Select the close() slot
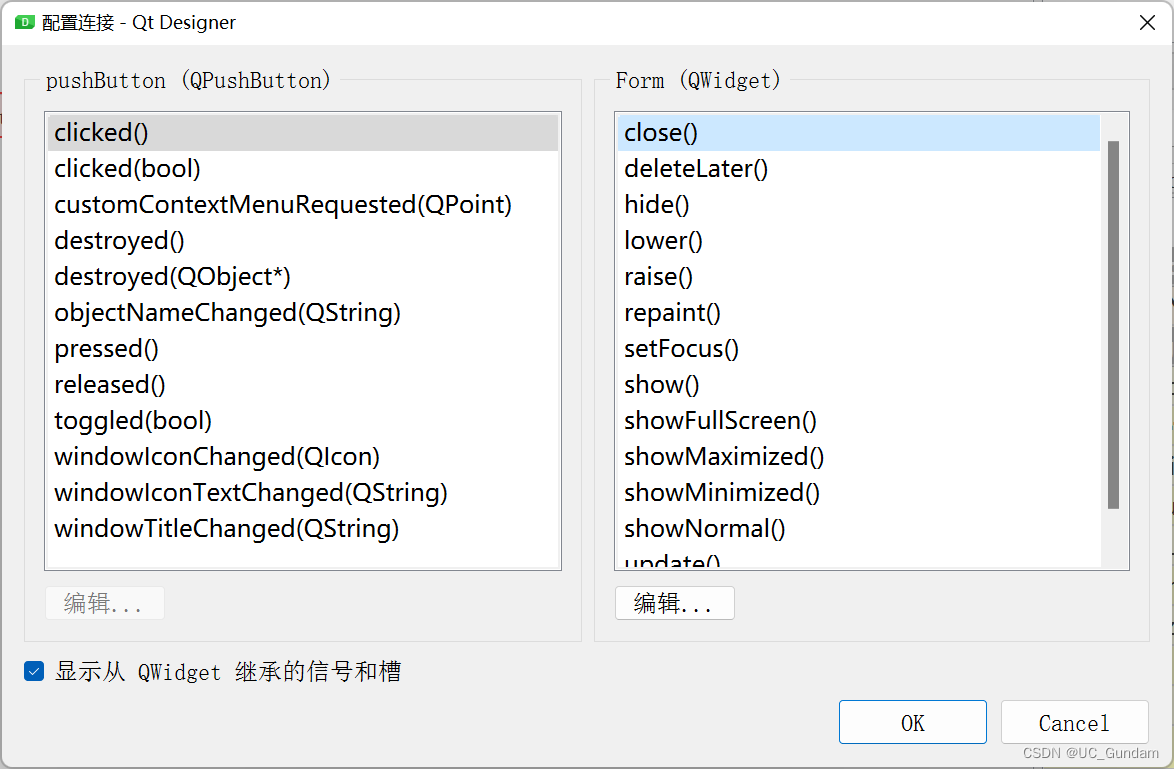The width and height of the screenshot is (1174, 769). pyautogui.click(x=859, y=133)
